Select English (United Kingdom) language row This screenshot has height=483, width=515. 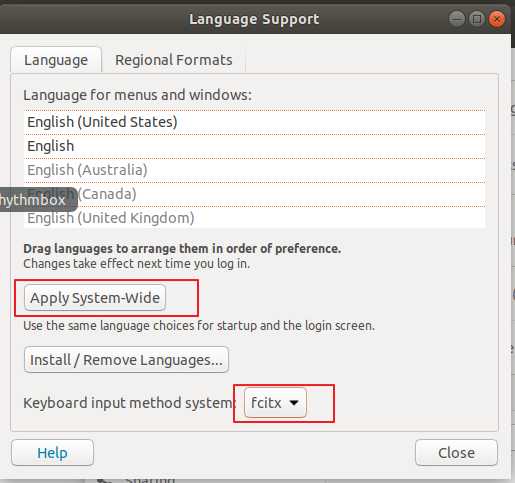(x=255, y=218)
